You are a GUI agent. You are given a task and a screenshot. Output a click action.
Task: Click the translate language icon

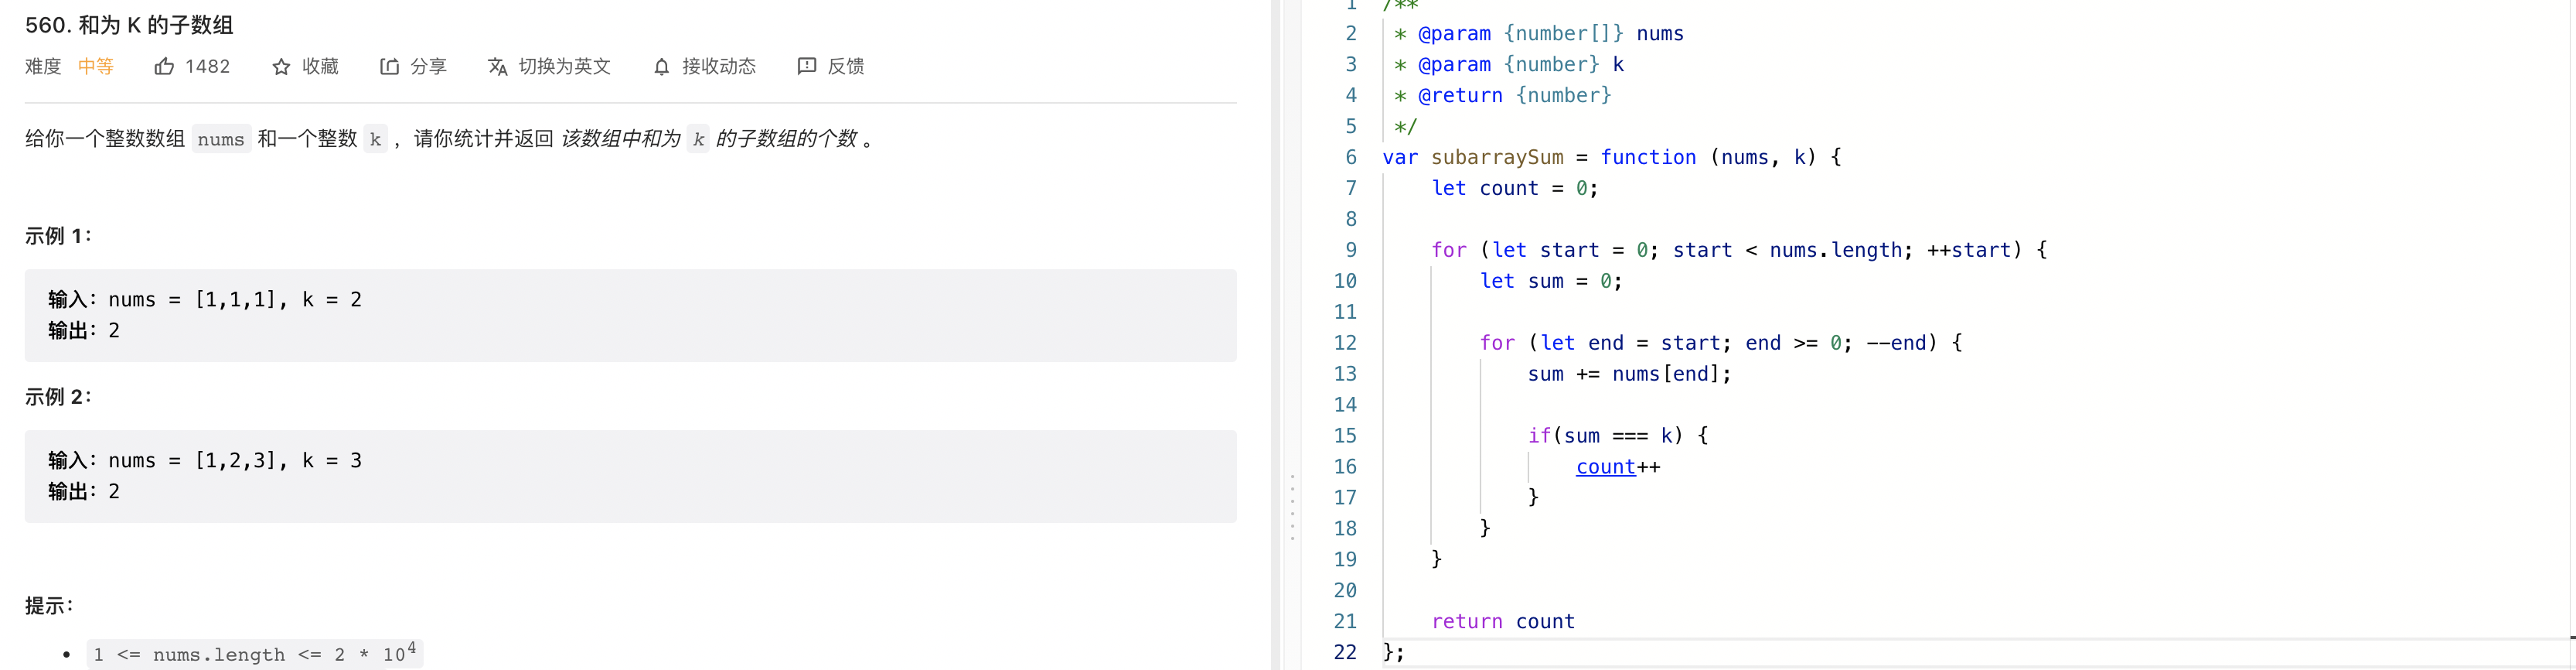click(x=497, y=66)
